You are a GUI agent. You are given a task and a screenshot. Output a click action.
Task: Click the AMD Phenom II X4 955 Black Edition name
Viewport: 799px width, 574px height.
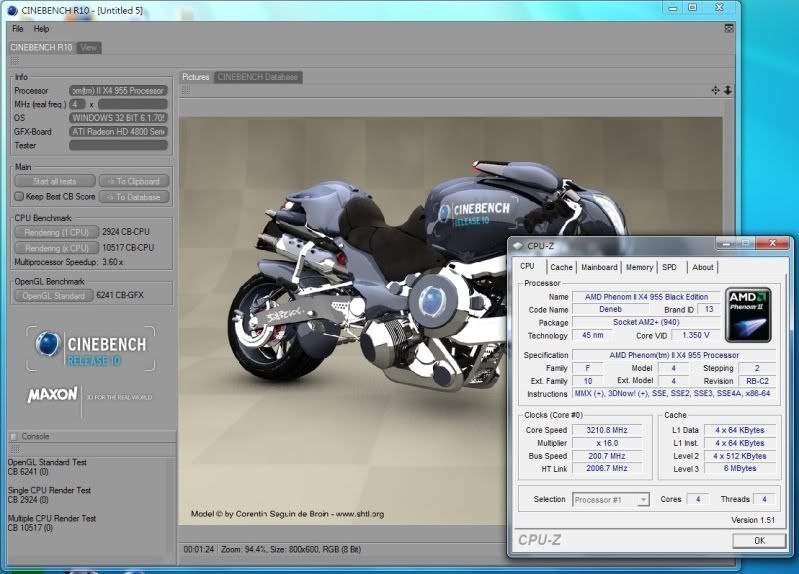(x=646, y=297)
